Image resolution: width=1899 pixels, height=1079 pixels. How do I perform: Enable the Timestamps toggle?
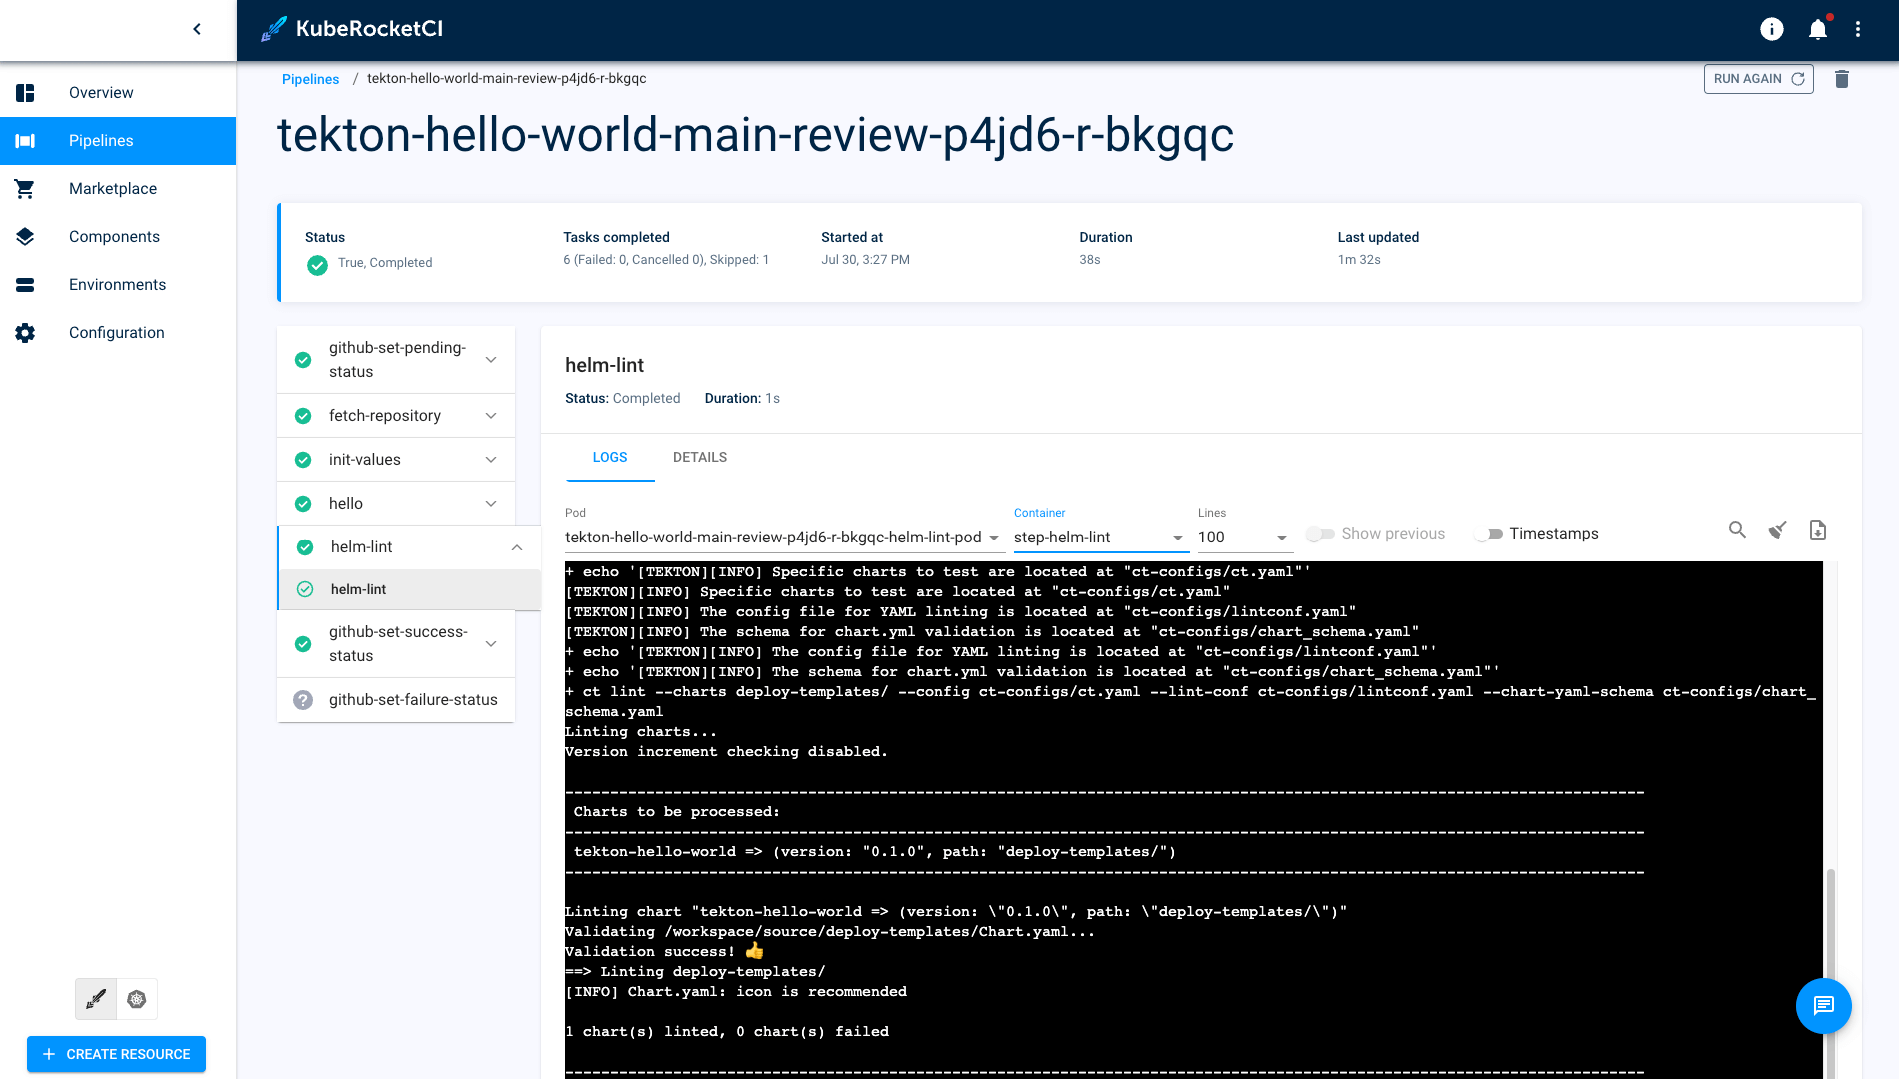coord(1489,534)
